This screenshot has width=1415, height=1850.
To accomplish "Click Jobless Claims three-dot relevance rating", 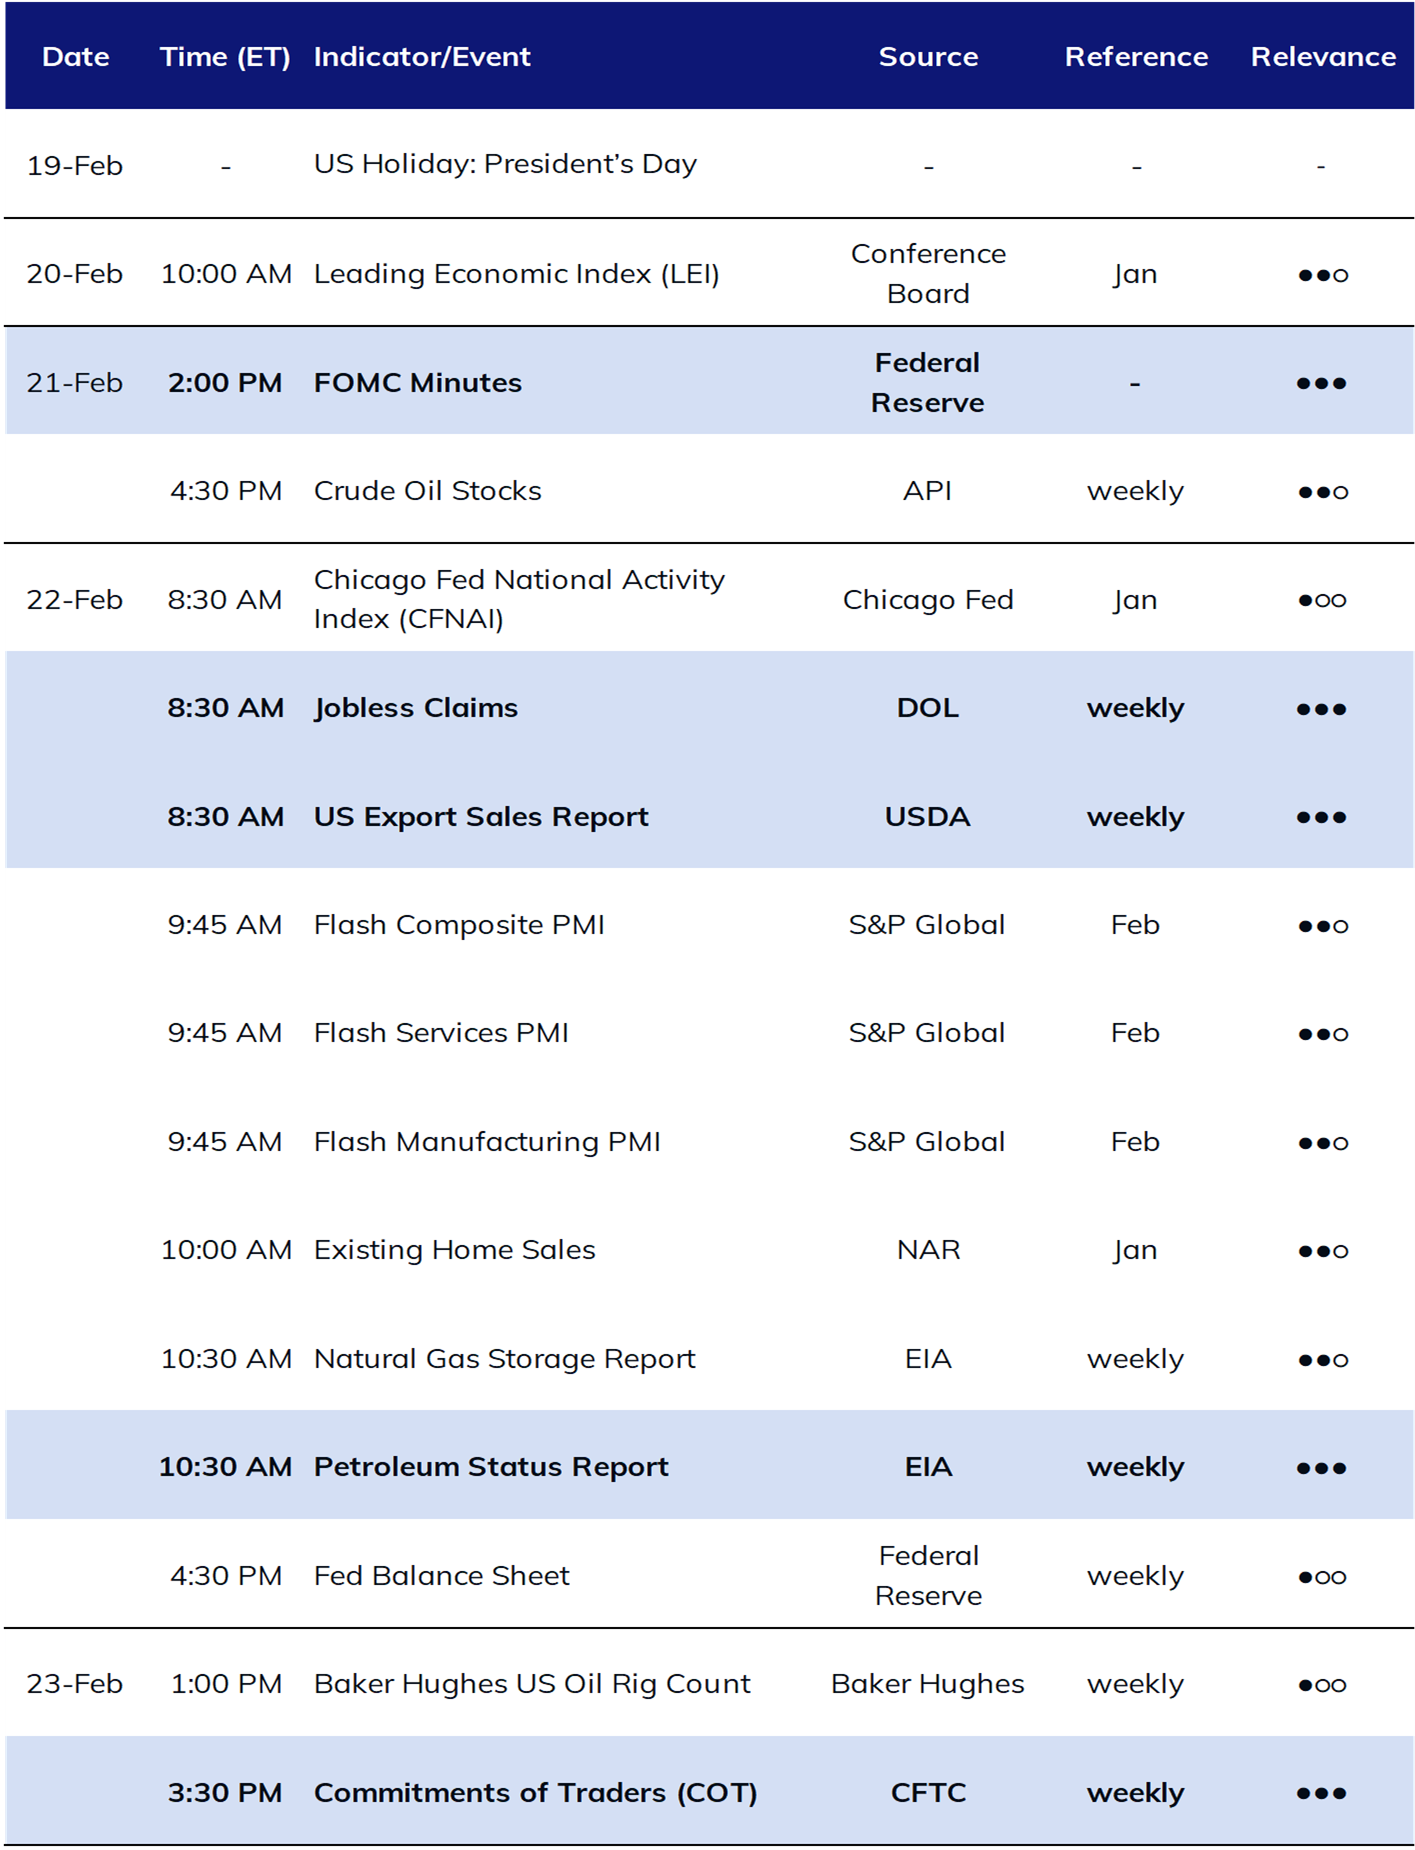I will 1321,709.
